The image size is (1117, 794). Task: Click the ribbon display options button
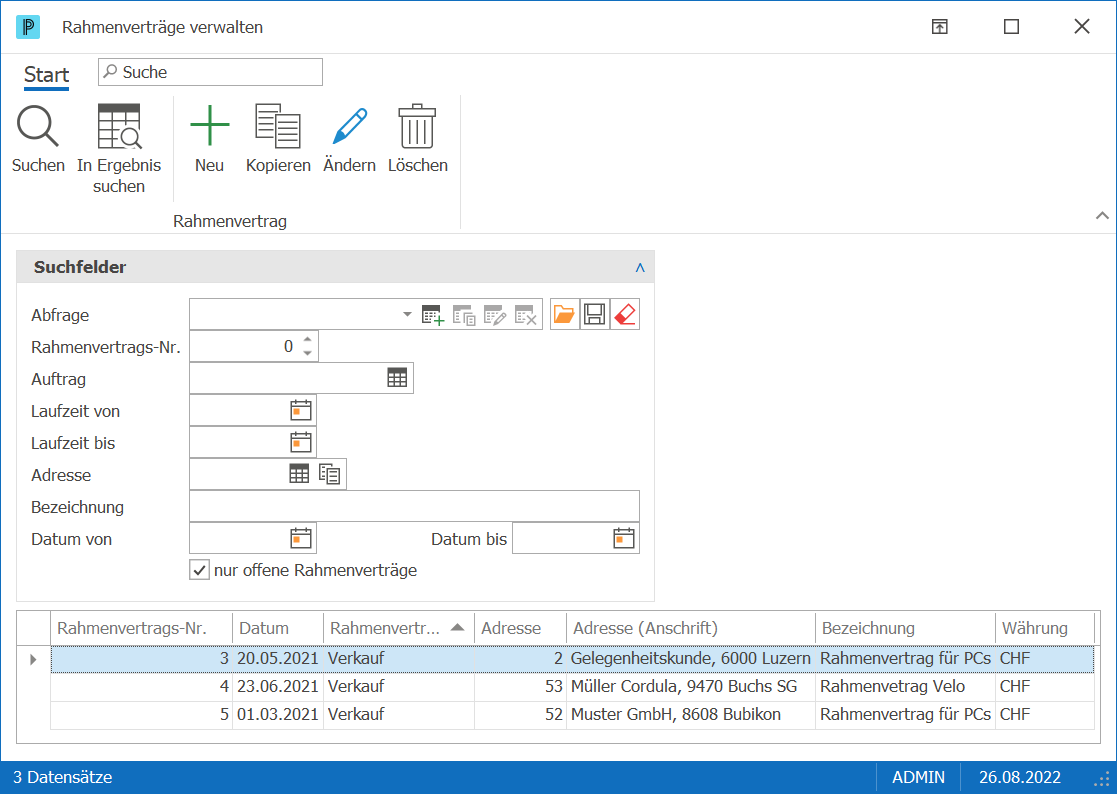click(x=940, y=27)
